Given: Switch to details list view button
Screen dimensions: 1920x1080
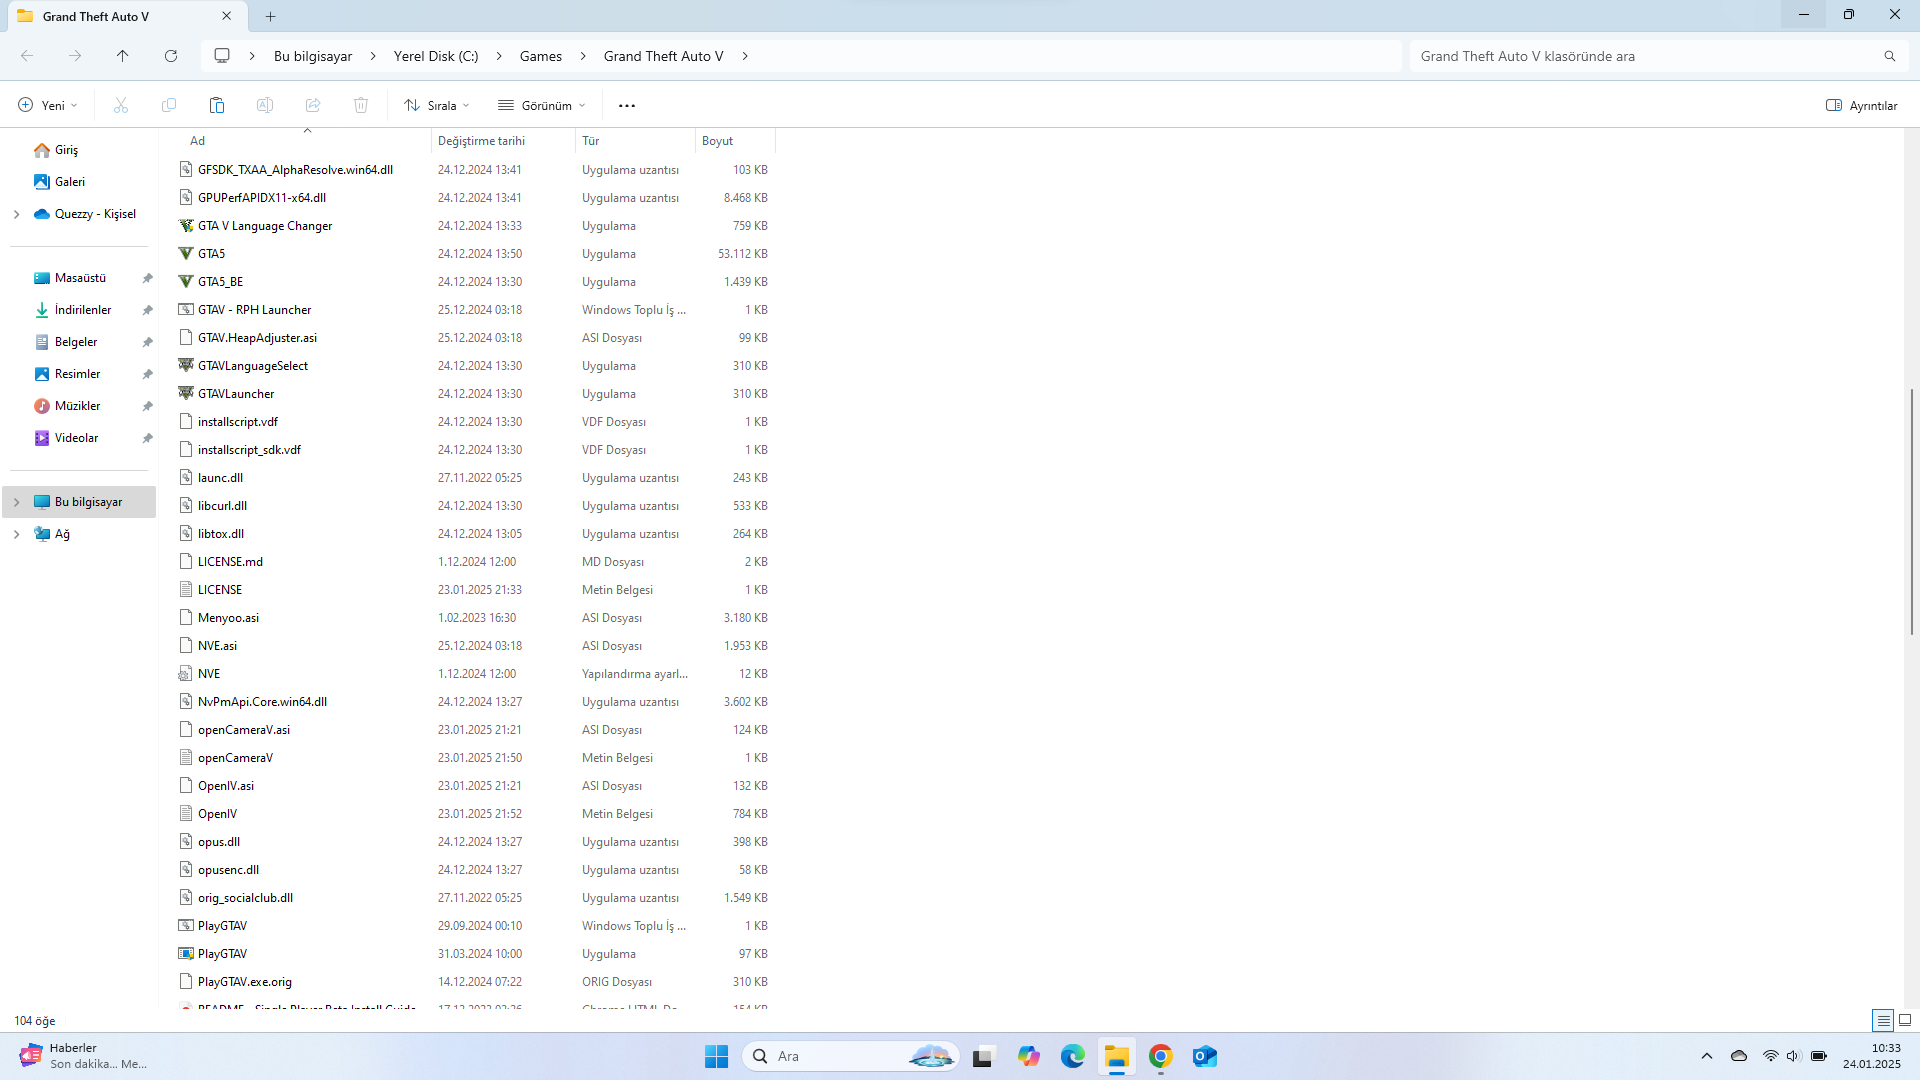Looking at the screenshot, I should click(1883, 1020).
